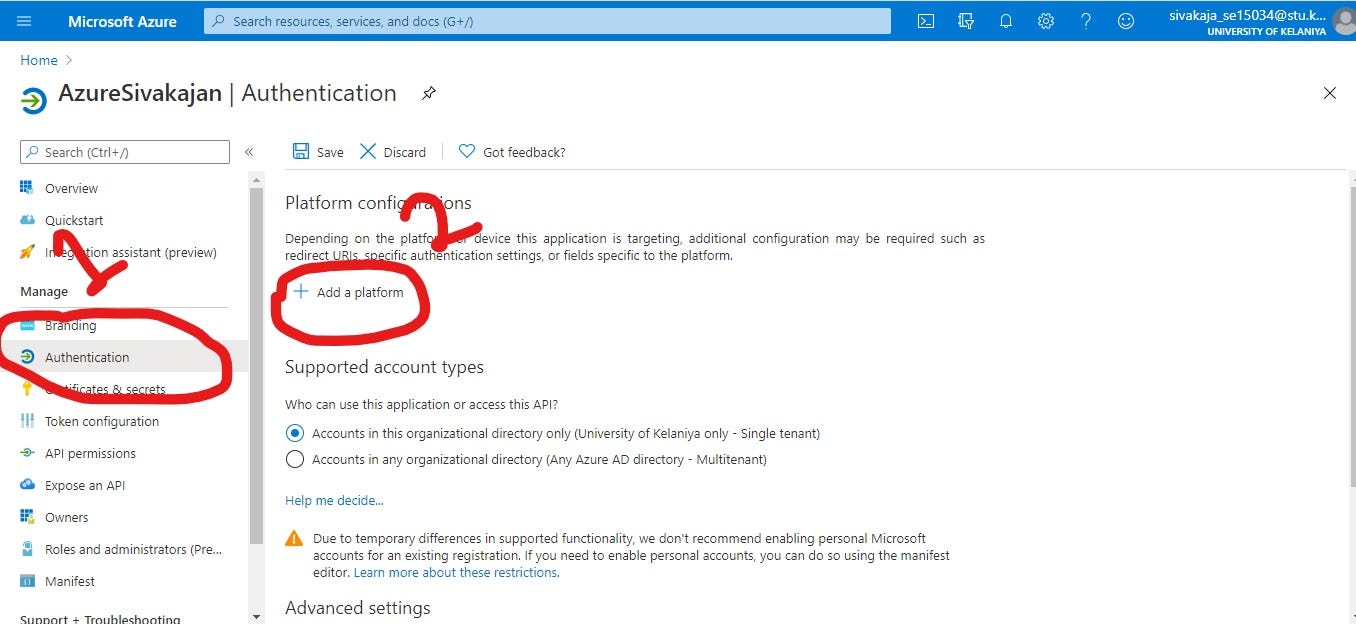Image resolution: width=1356 pixels, height=624 pixels.
Task: Click the Roles and administrators icon
Action: click(x=27, y=549)
